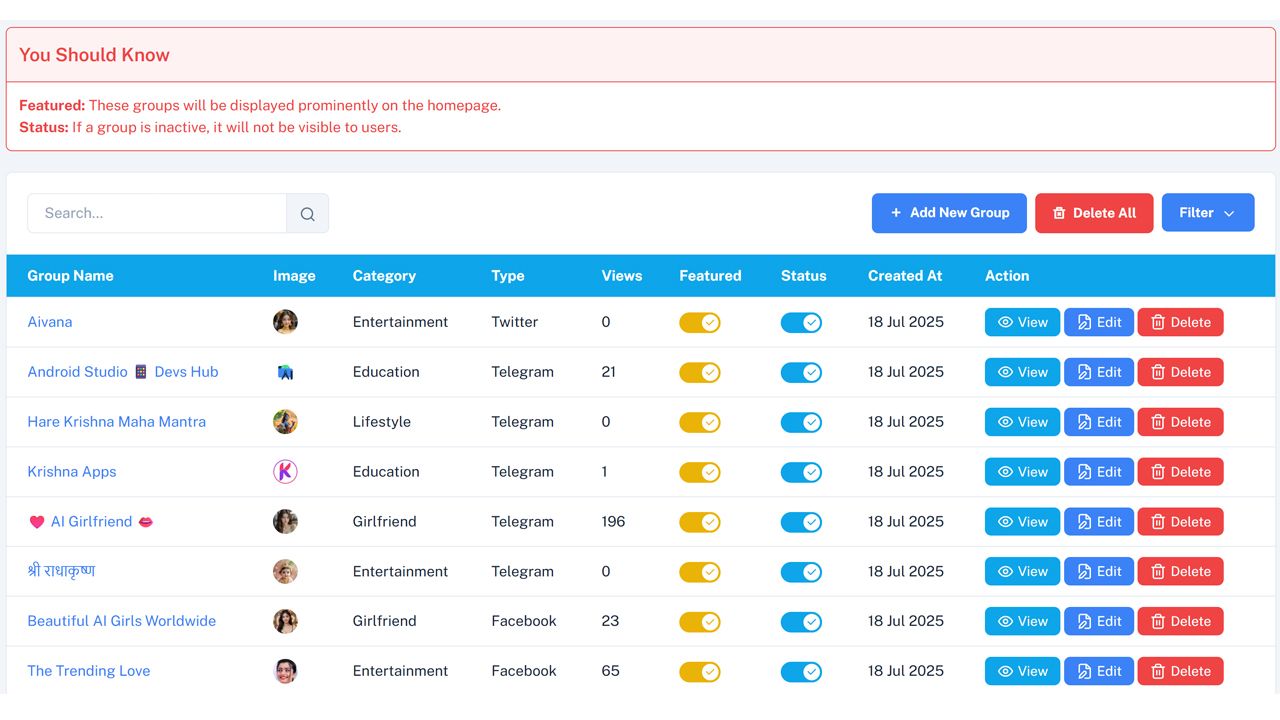Toggle Featured switch for Aivana

700,322
